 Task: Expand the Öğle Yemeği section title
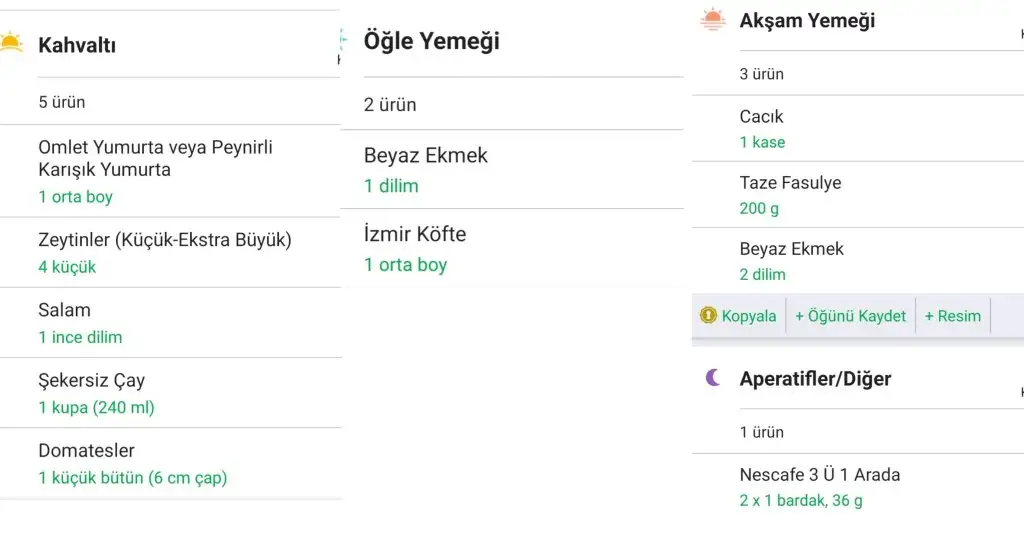click(x=431, y=41)
